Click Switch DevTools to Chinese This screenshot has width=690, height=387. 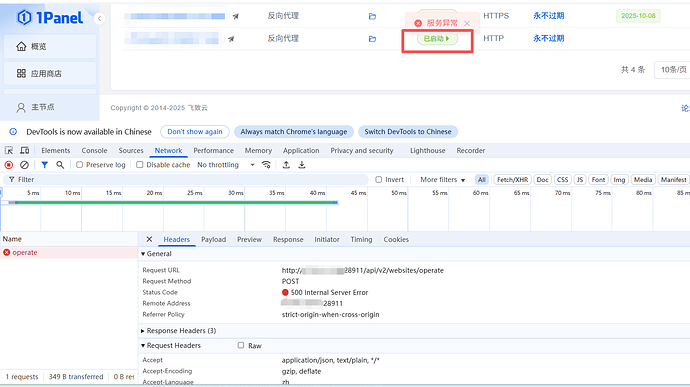(408, 132)
